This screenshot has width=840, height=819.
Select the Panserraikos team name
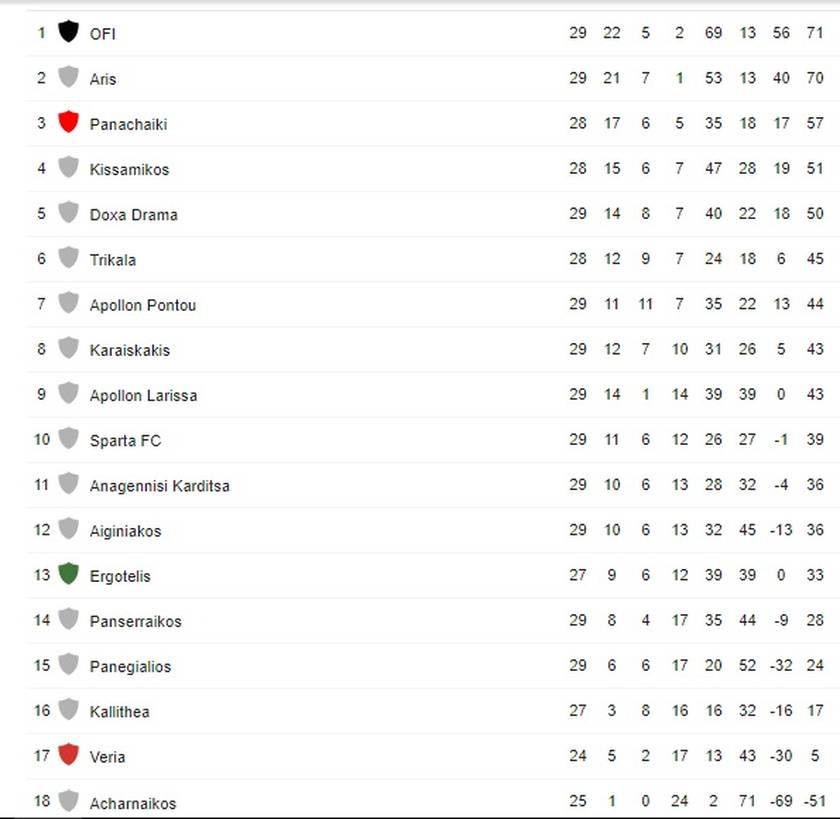point(136,621)
